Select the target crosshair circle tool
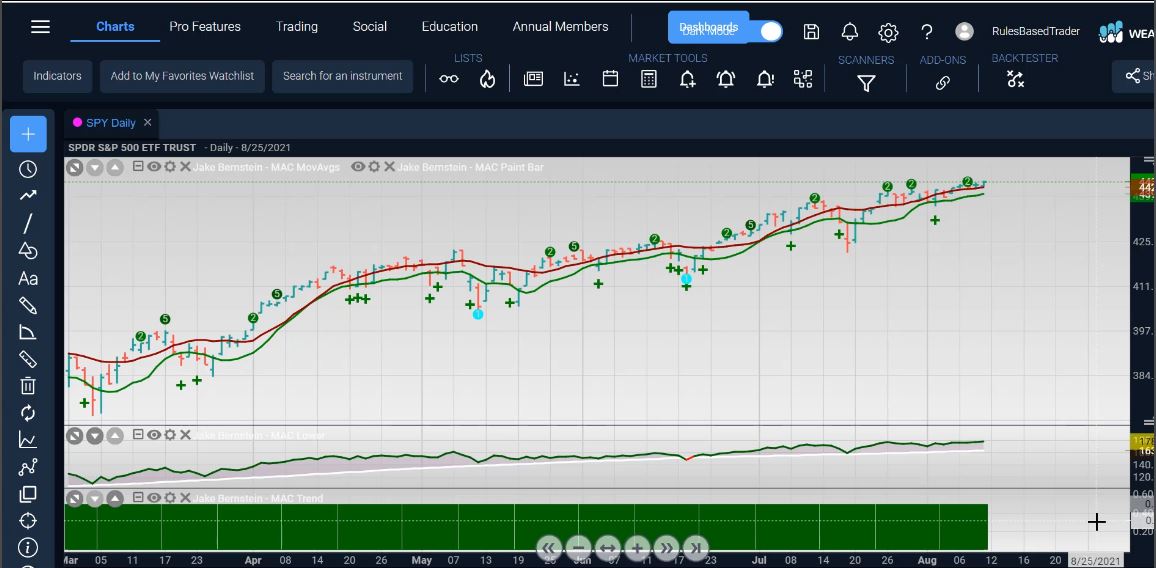Image resolution: width=1156 pixels, height=568 pixels. pos(28,521)
